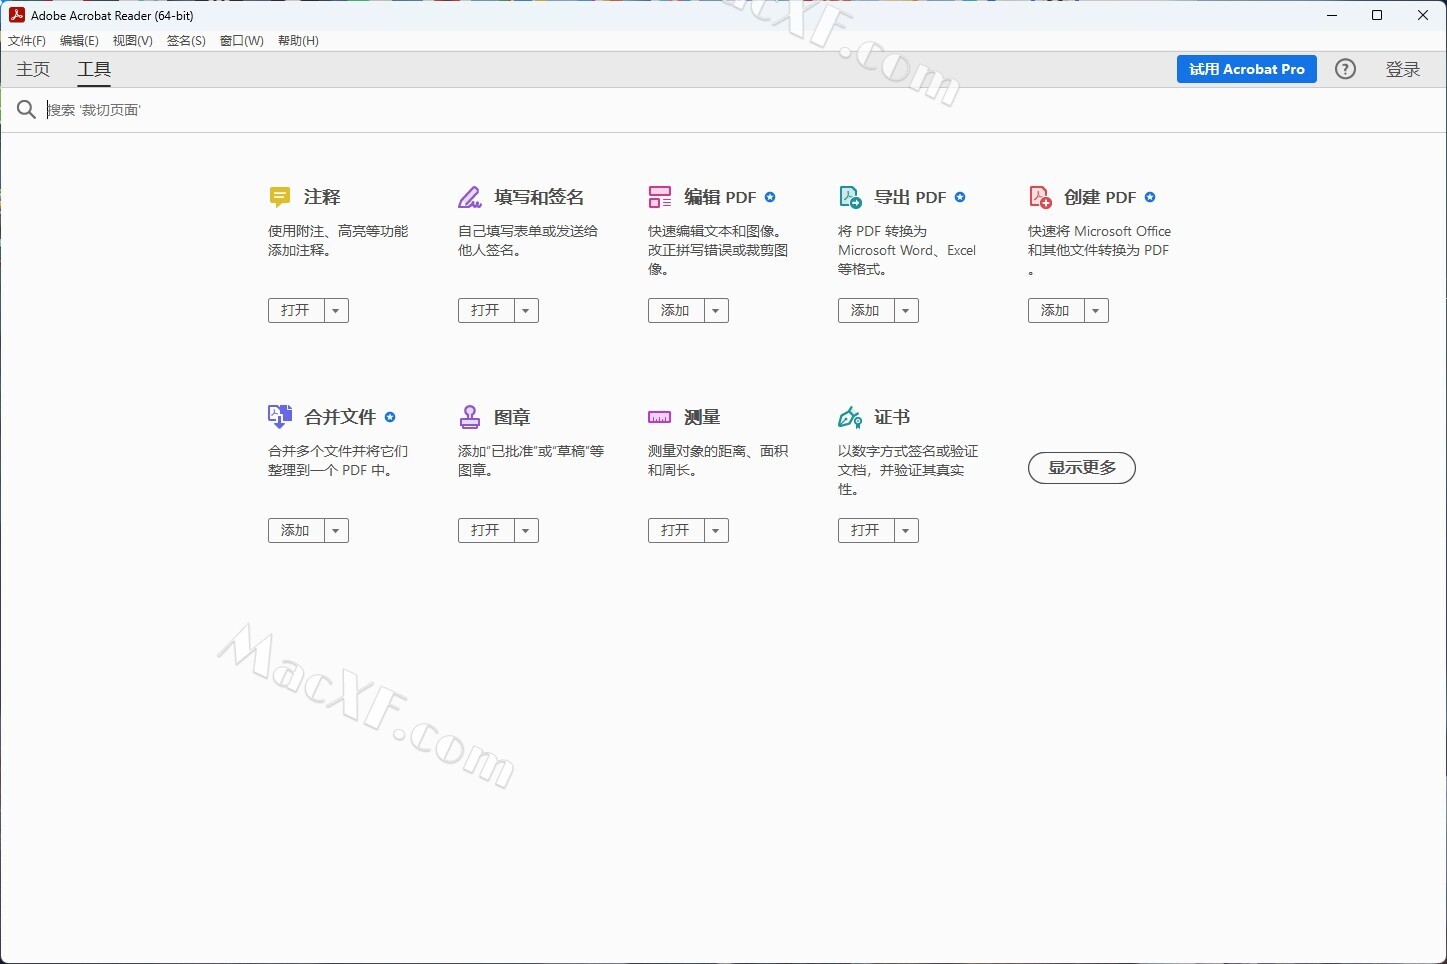Click 打开 button under 注释
The height and width of the screenshot is (964, 1447).
click(296, 311)
